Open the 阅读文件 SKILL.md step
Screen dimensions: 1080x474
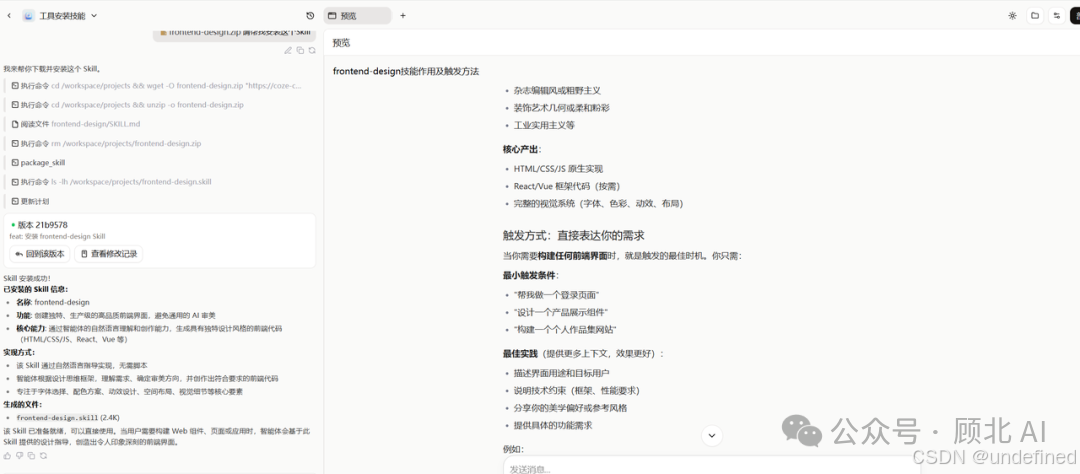[x=76, y=124]
